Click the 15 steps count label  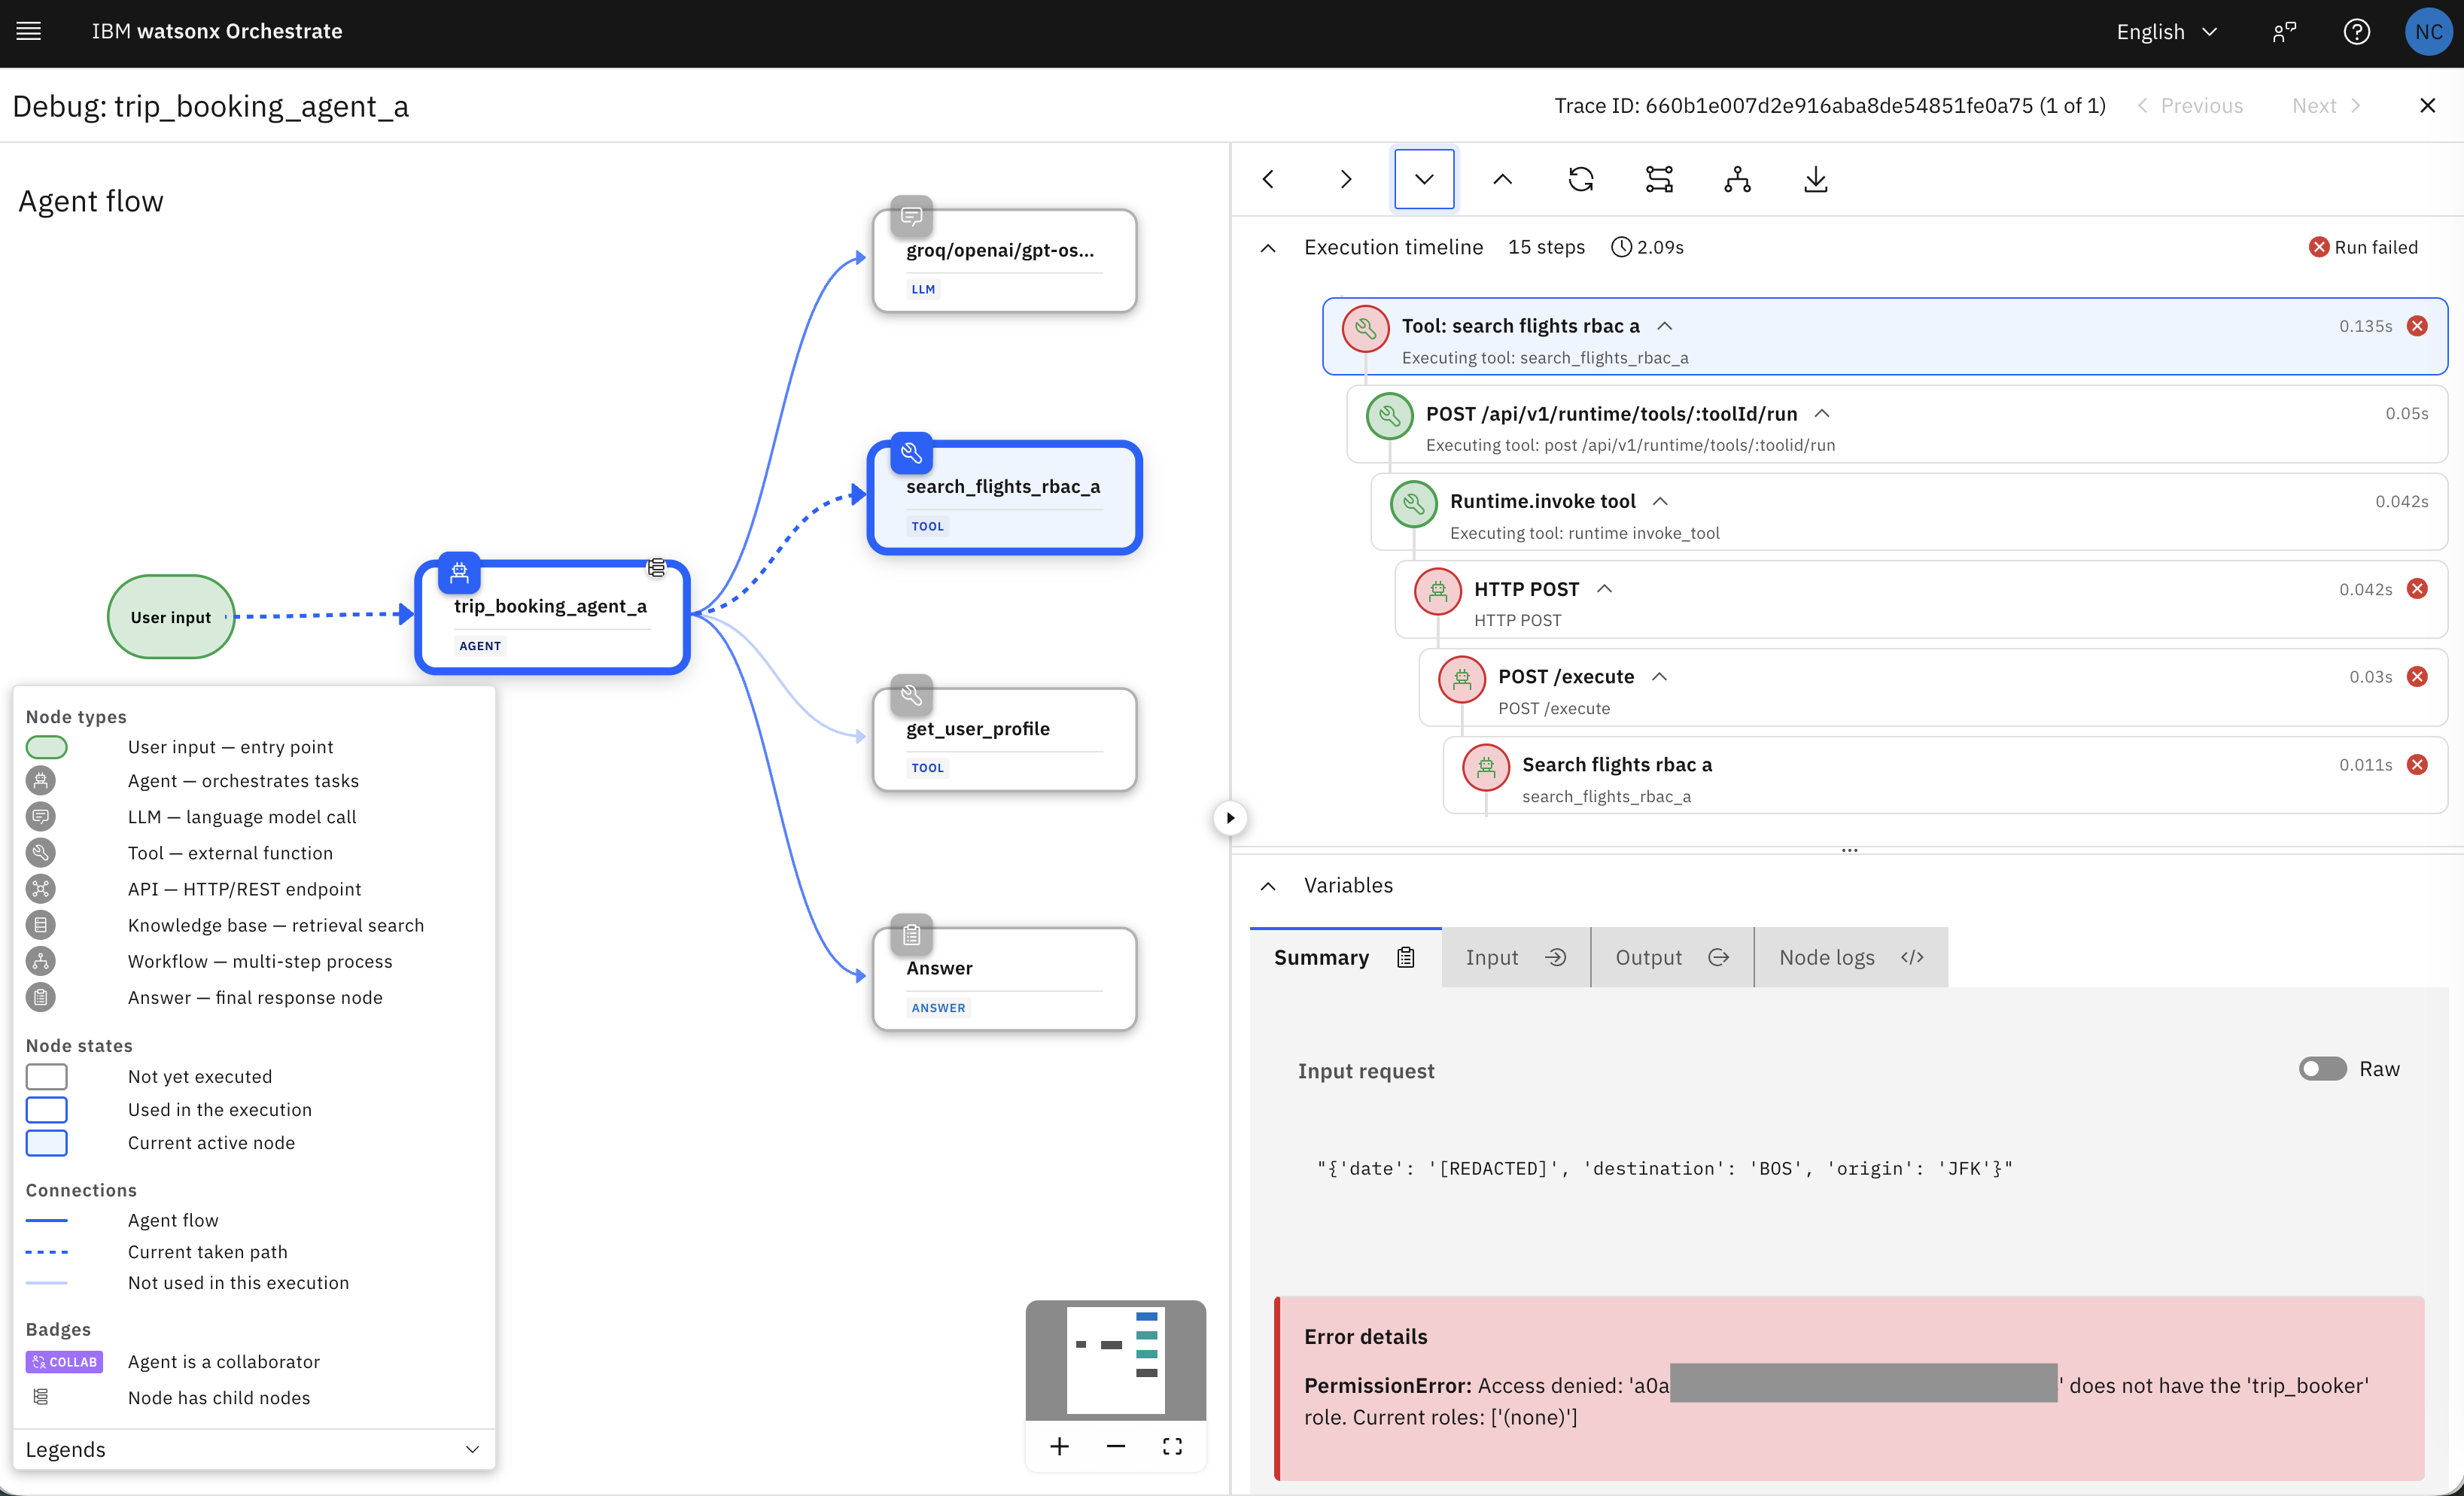1546,247
